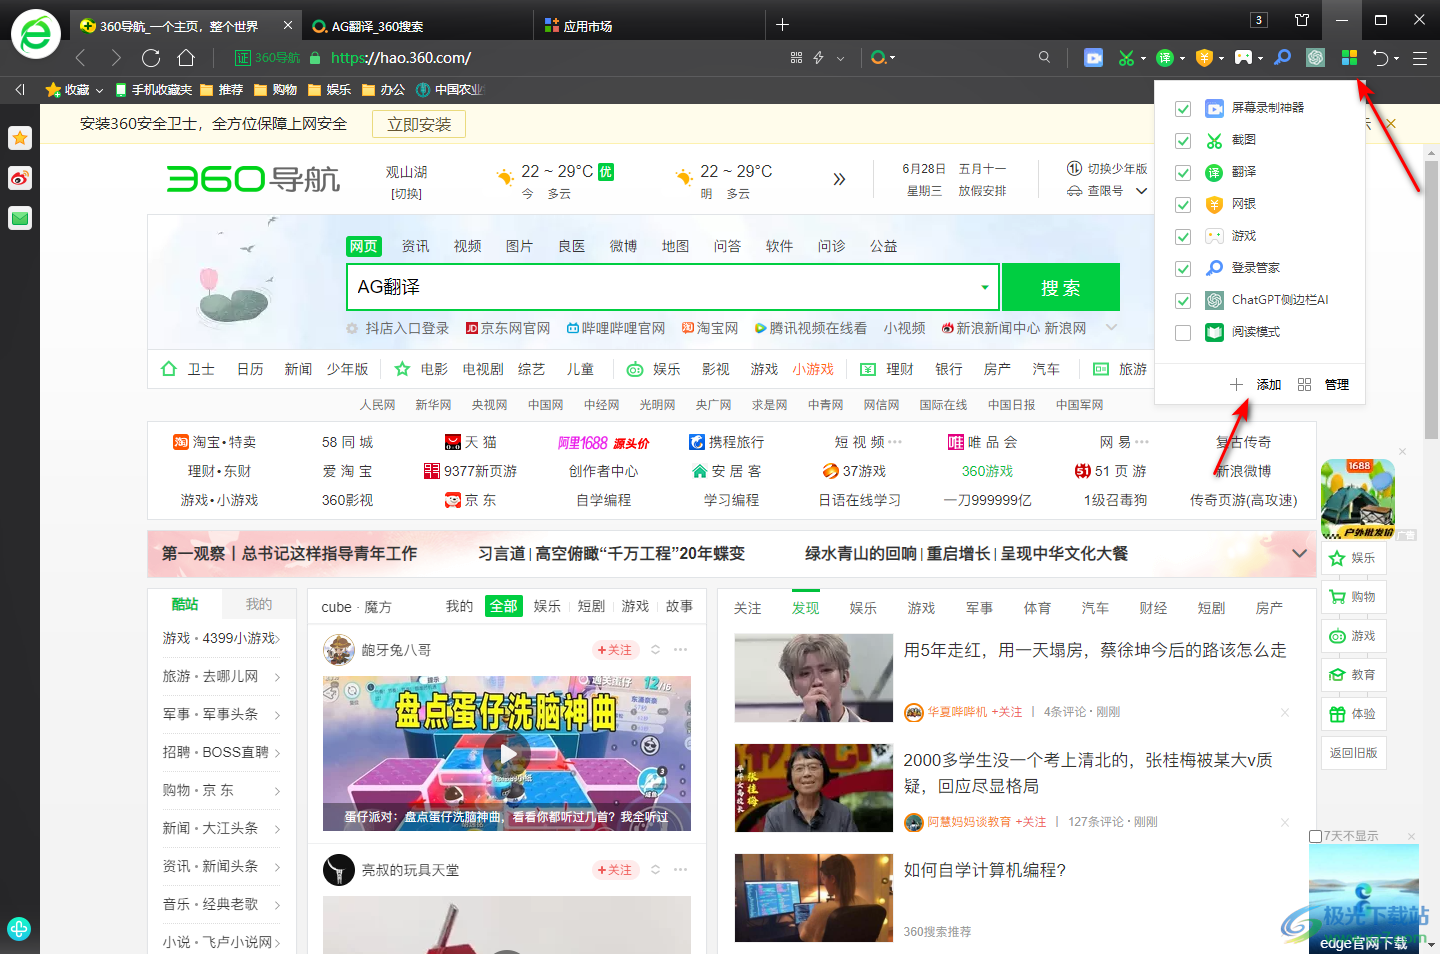Click the undo closed tab icon
1440x954 pixels.
click(1381, 58)
